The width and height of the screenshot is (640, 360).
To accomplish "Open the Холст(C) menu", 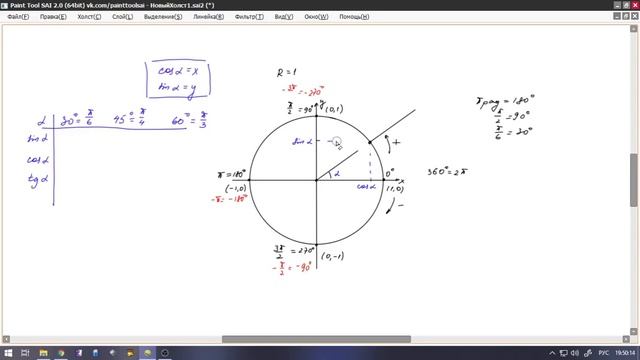I will [x=89, y=17].
